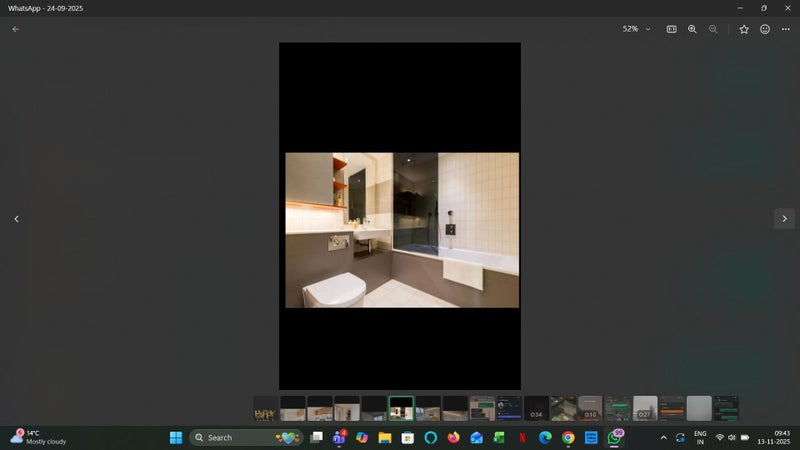
Task: Open the Windows Start menu
Action: point(176,438)
